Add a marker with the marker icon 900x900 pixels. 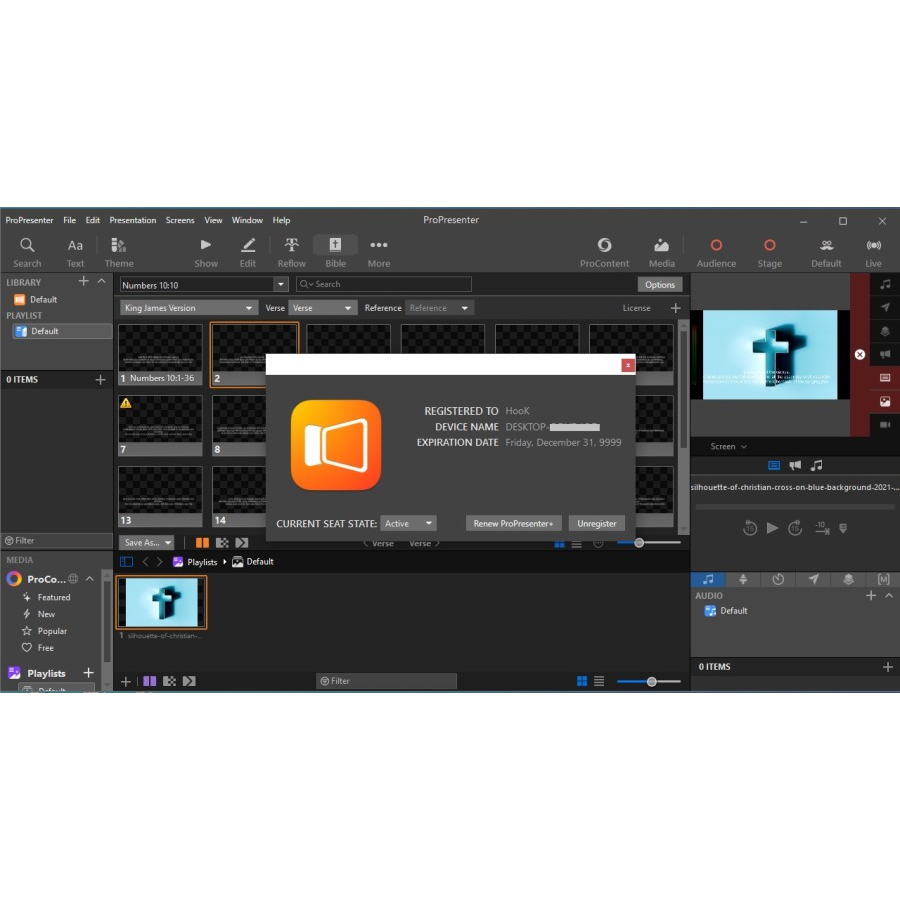point(843,528)
